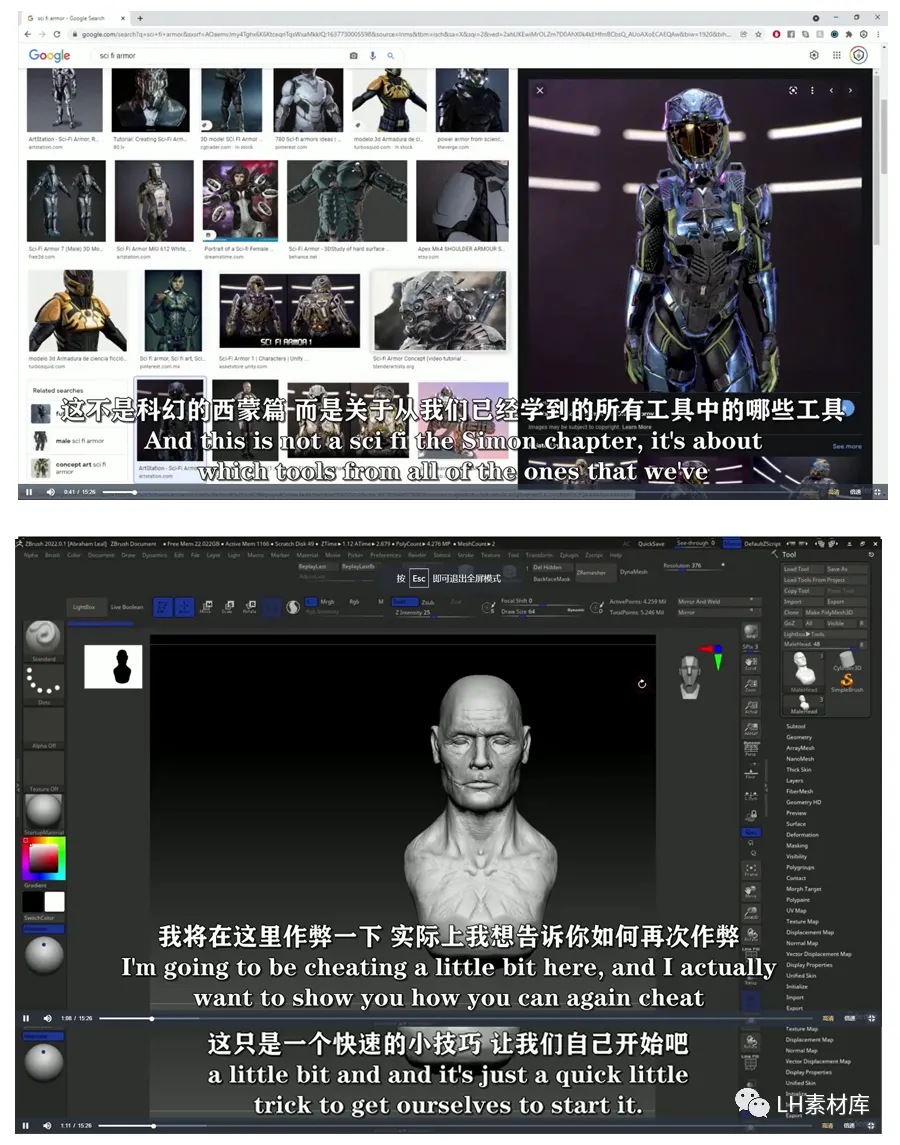Open the 'Sci-Fi Armor 1 | Characters' thumbnail
Screen dimensions: 900x1145
289,311
